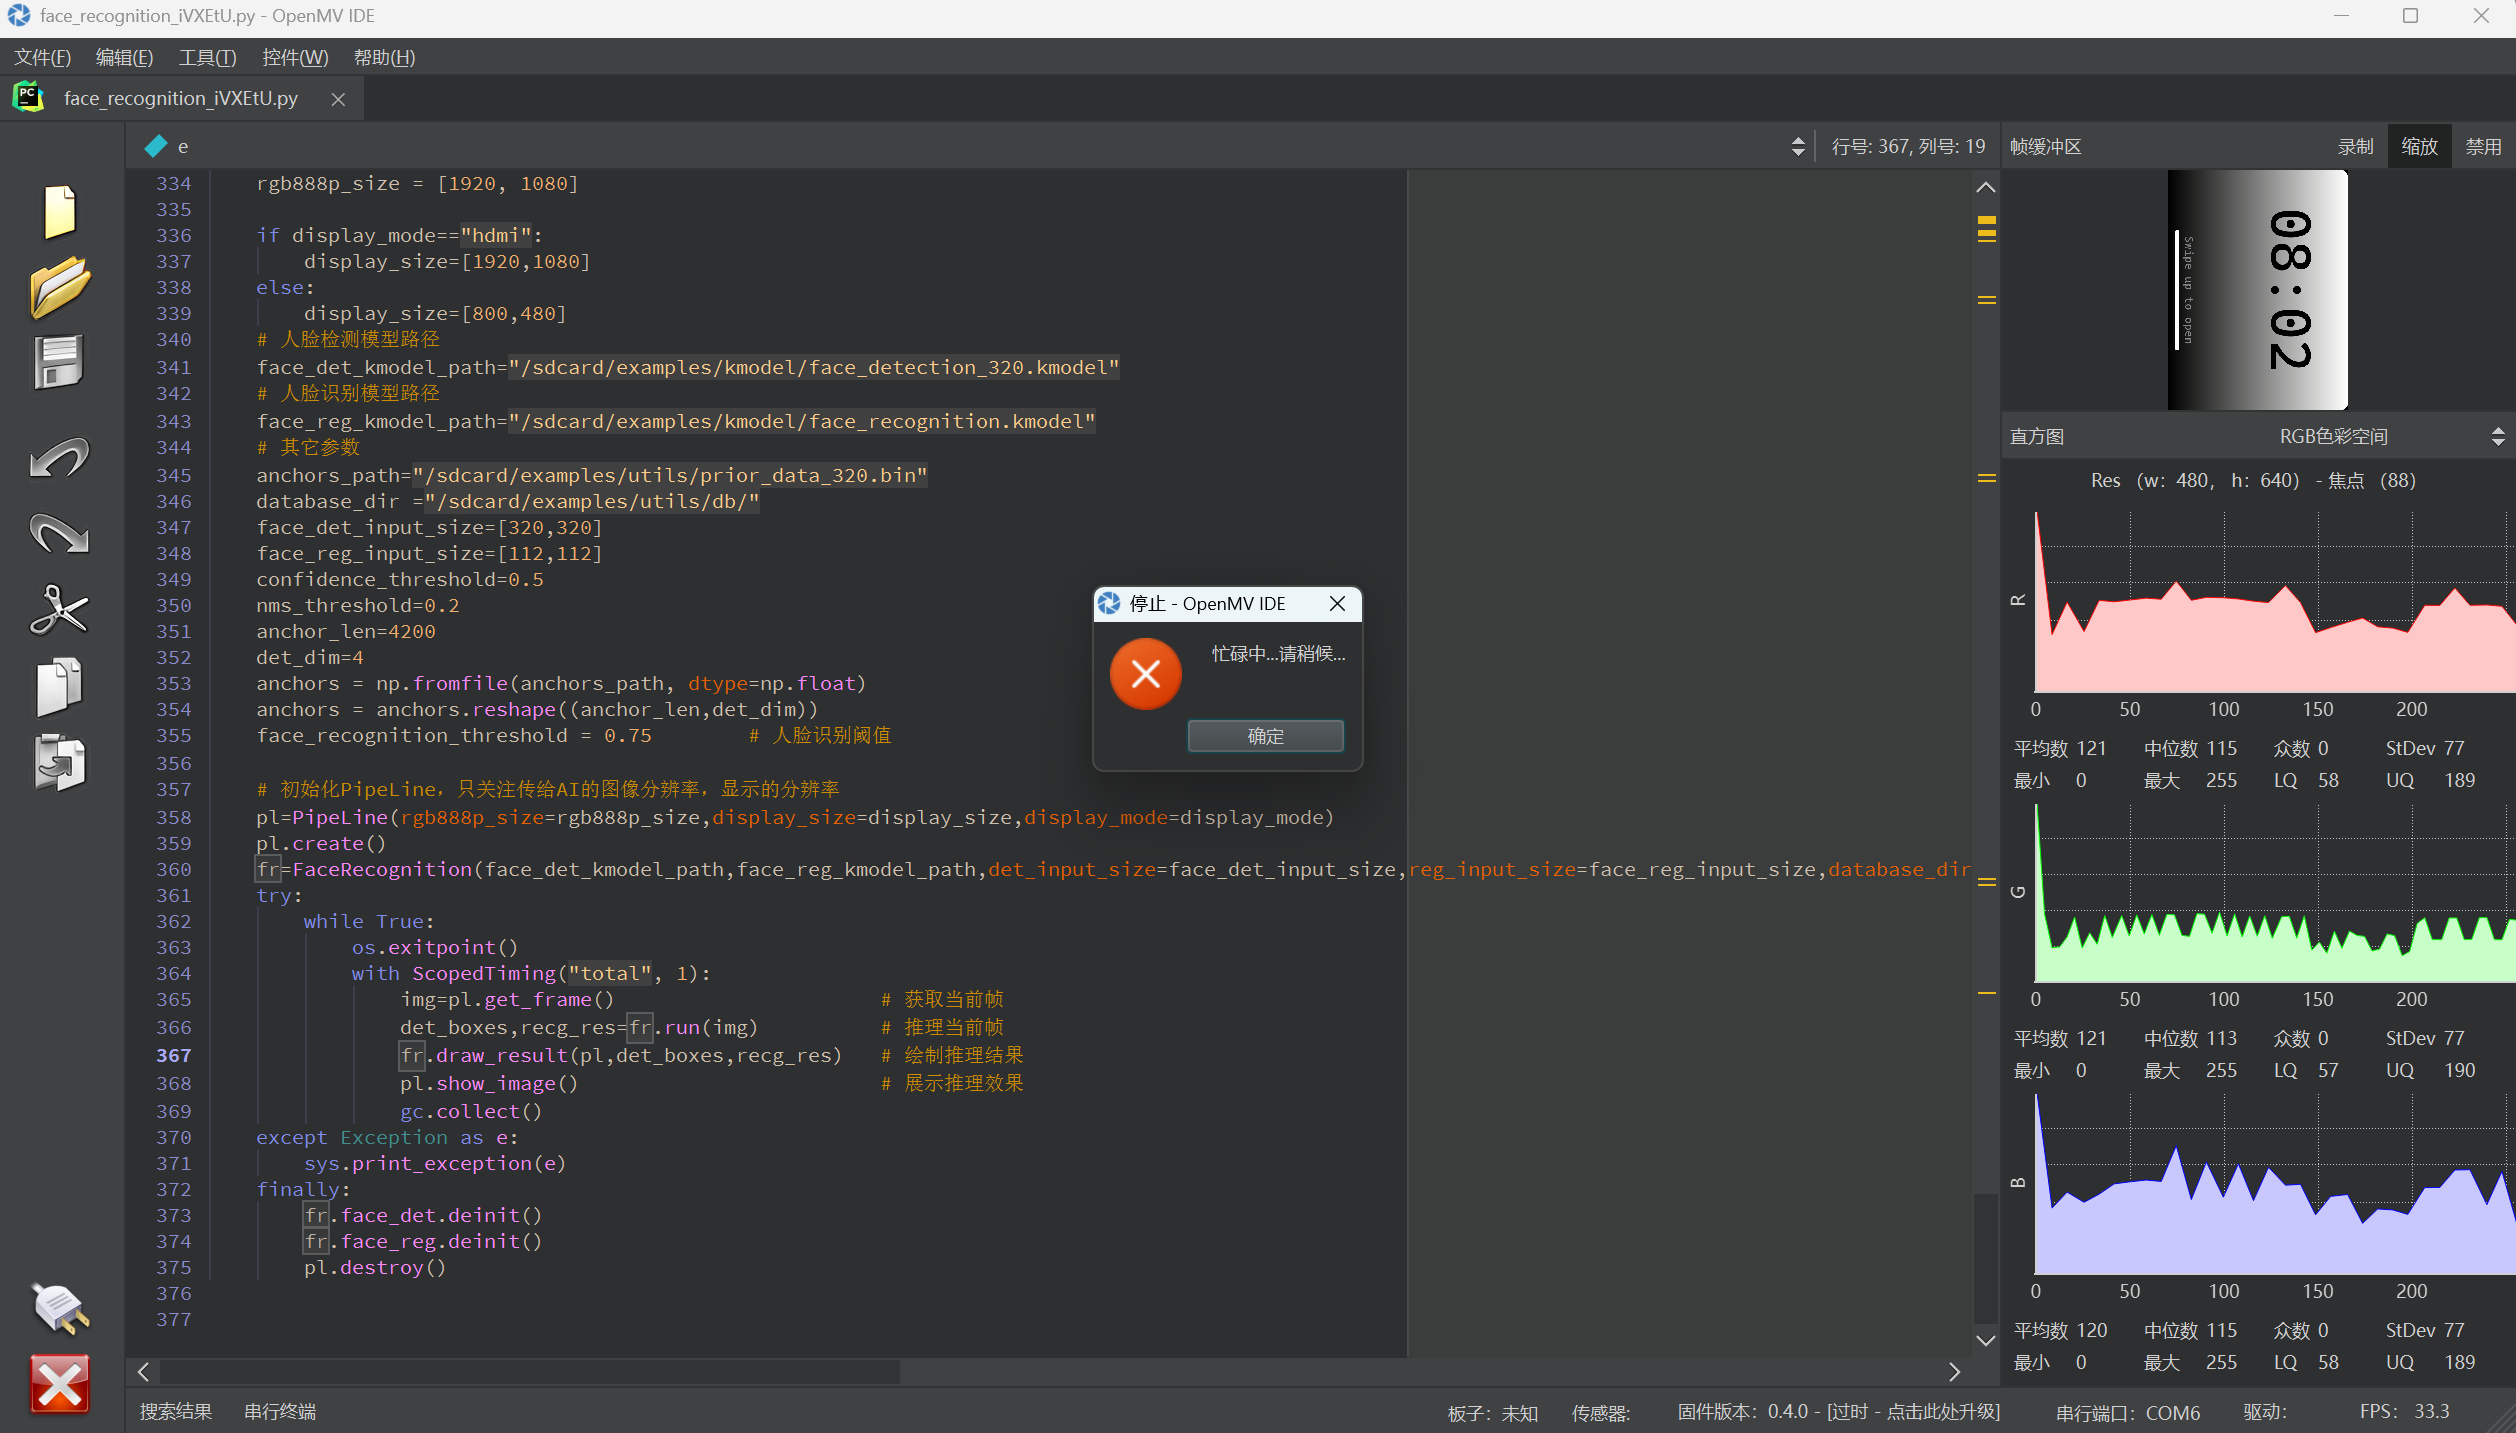This screenshot has width=2516, height=1433.
Task: Click the Save floppy disk icon
Action: coord(60,362)
